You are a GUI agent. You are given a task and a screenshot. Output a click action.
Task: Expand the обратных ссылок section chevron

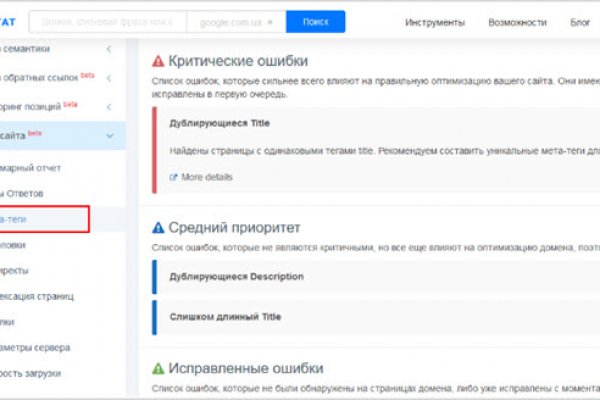[108, 77]
